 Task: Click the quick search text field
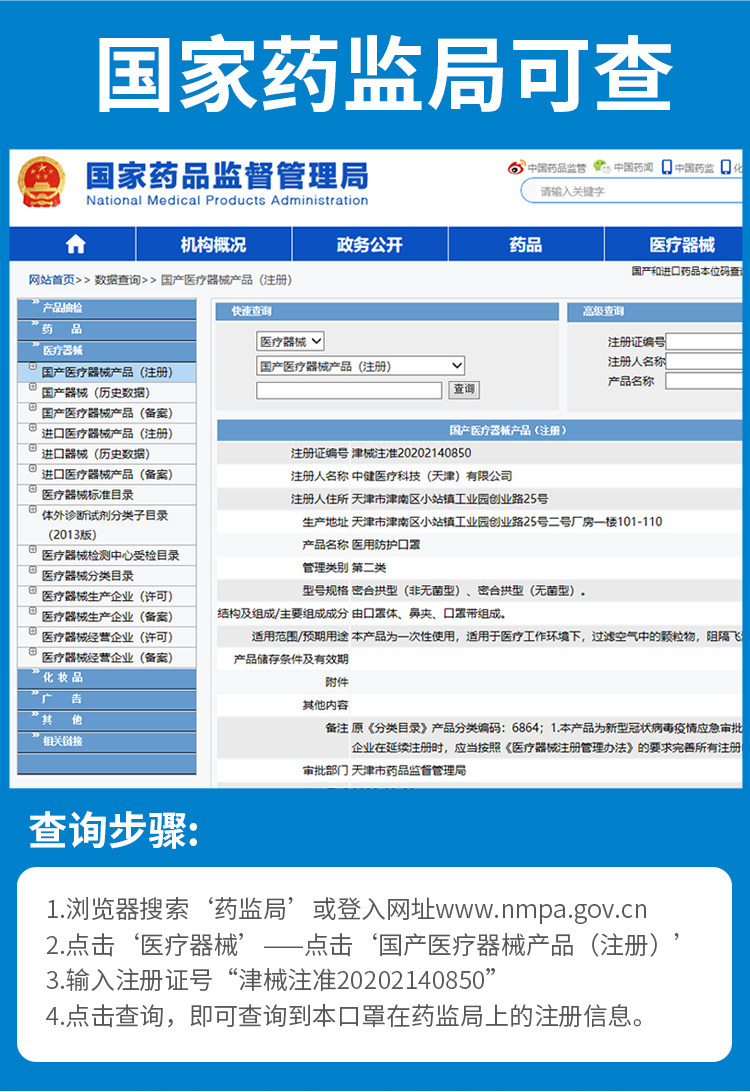click(x=349, y=390)
